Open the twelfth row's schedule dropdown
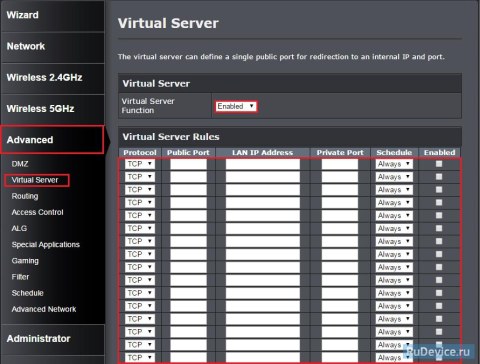The height and width of the screenshot is (364, 480). [x=394, y=306]
